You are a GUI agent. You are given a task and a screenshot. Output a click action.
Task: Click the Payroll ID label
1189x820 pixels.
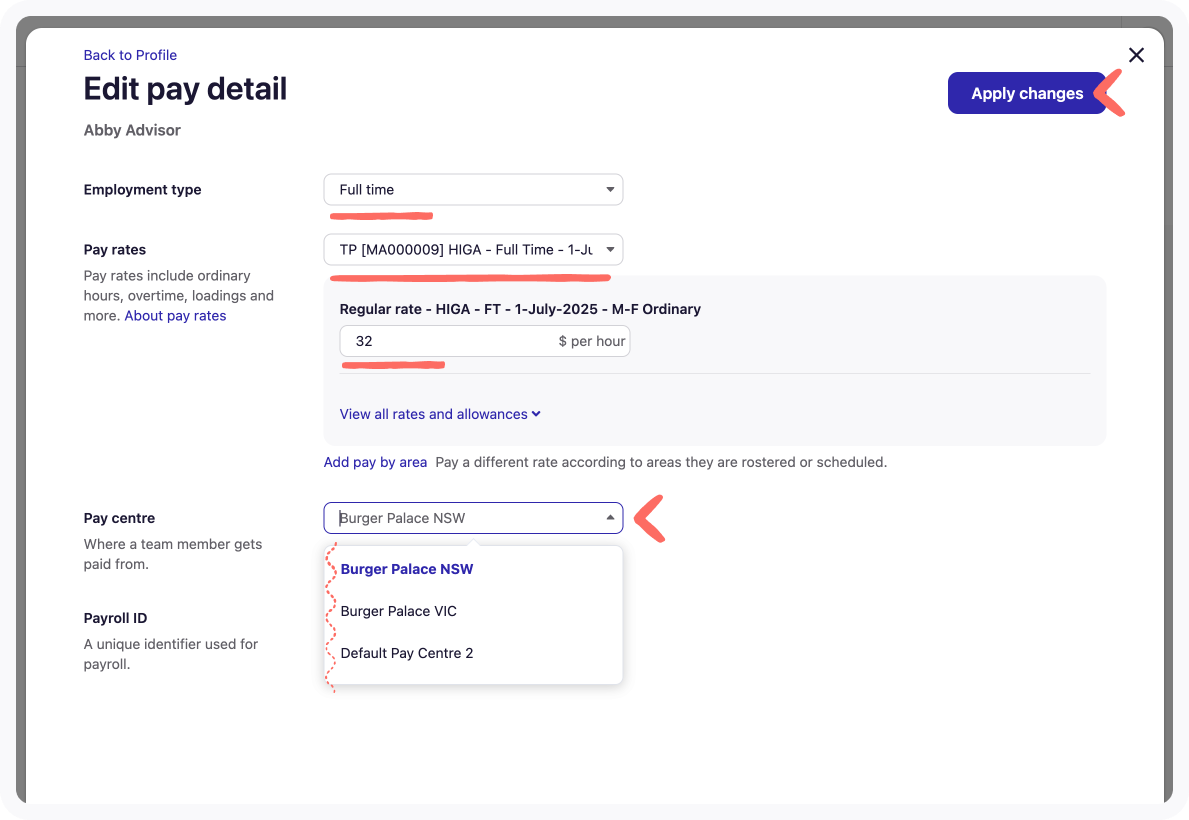[115, 618]
